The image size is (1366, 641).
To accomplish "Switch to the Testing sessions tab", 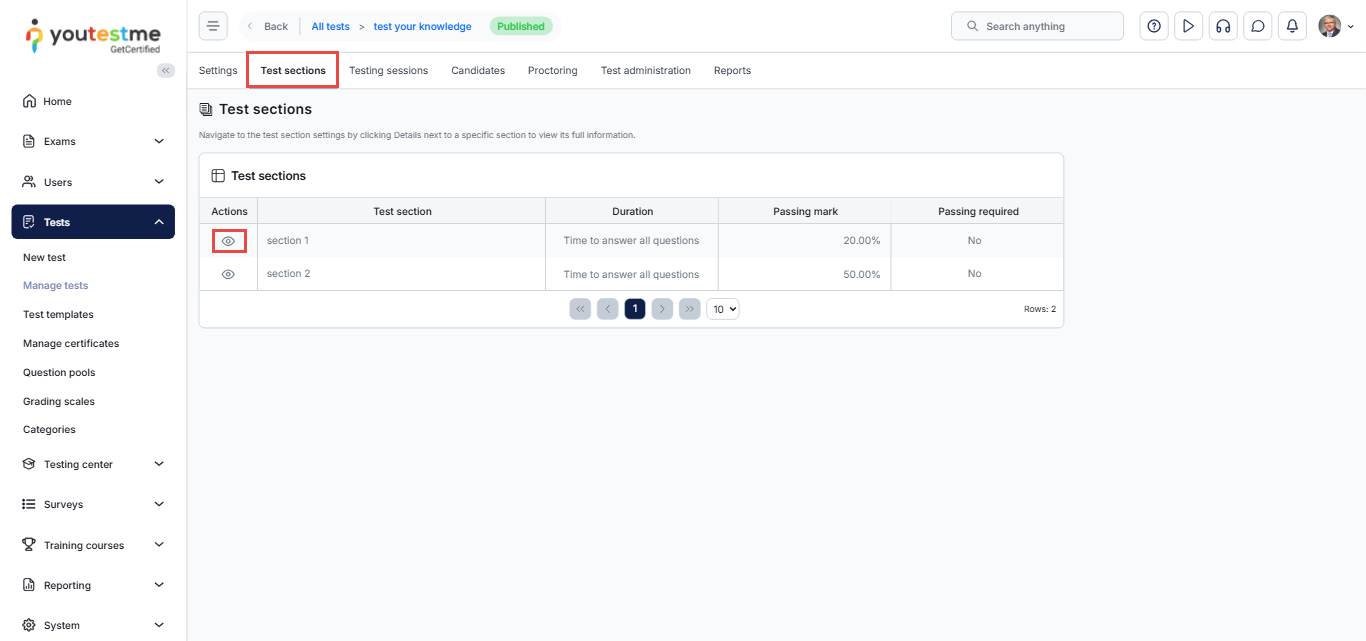I will tap(388, 71).
